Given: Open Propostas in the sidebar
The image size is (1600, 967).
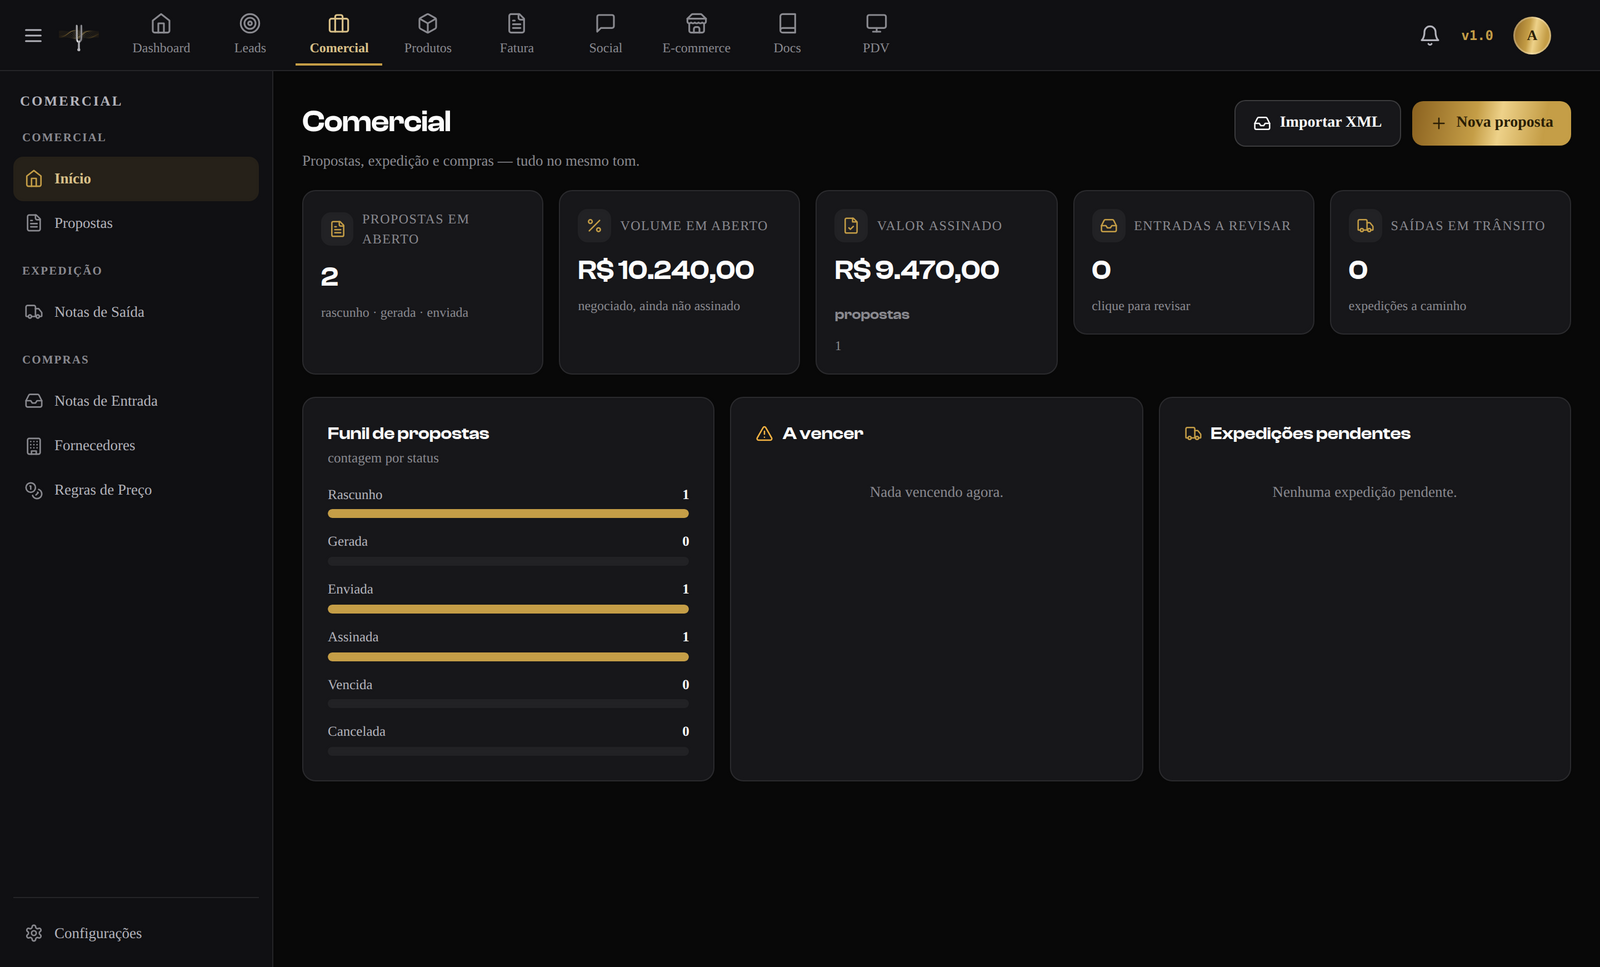Looking at the screenshot, I should (136, 223).
